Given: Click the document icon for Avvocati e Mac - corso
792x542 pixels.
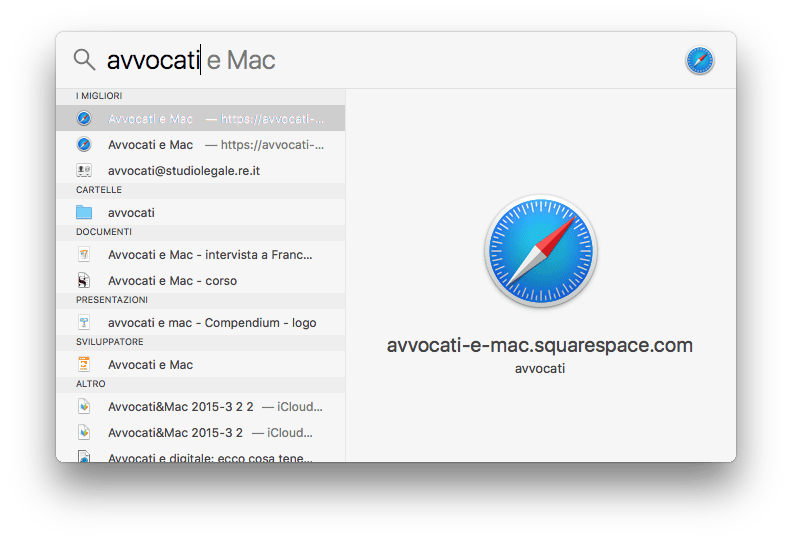Looking at the screenshot, I should coord(84,280).
